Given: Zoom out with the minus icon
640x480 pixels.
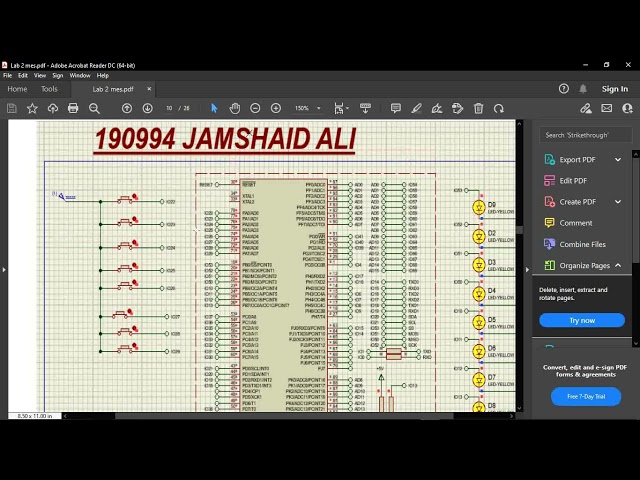Looking at the screenshot, I should (x=255, y=108).
